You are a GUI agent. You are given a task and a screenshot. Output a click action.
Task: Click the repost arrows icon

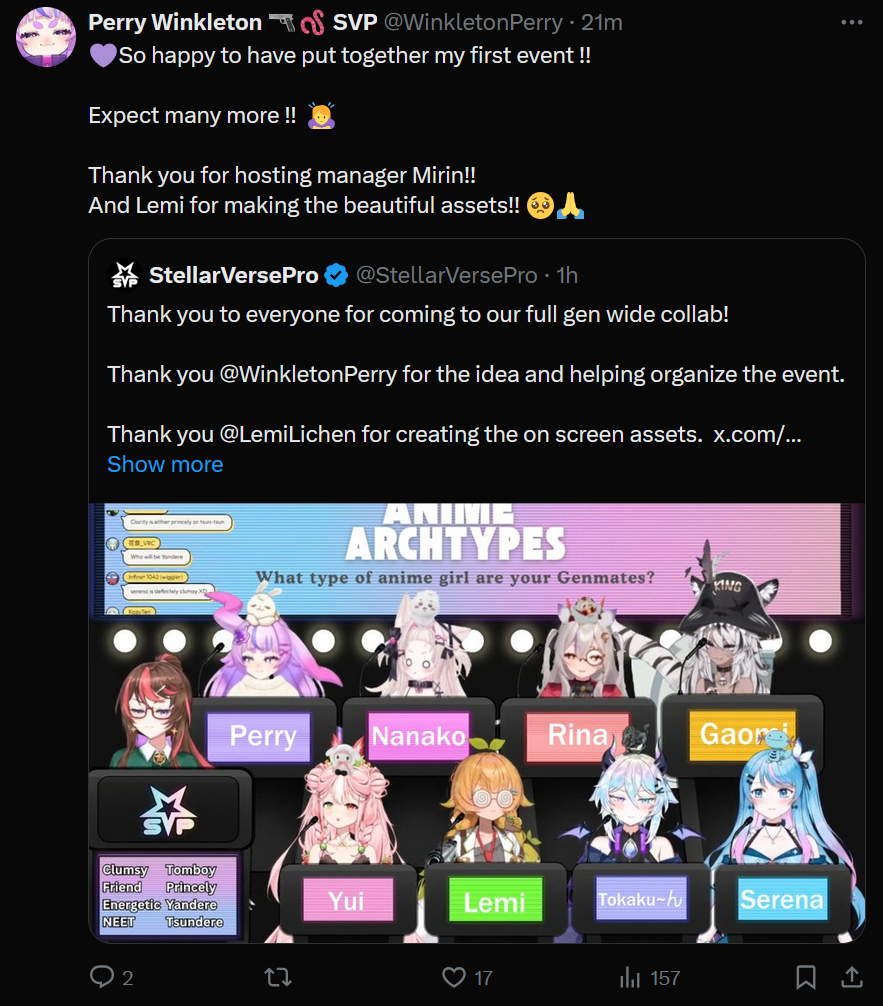(278, 977)
